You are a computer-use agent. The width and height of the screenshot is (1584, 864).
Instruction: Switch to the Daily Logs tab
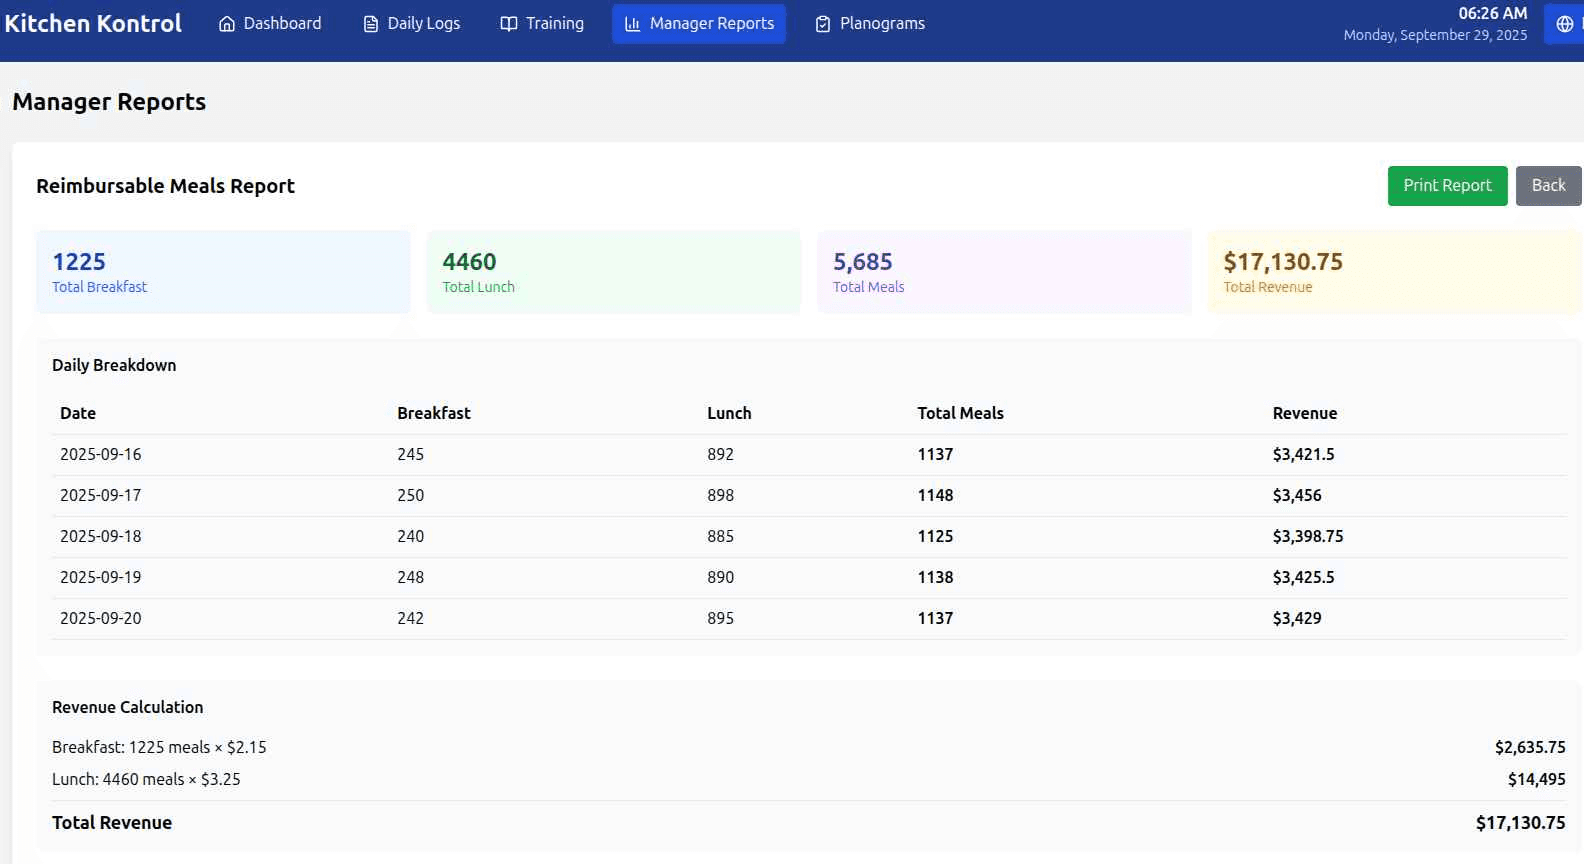click(x=411, y=24)
